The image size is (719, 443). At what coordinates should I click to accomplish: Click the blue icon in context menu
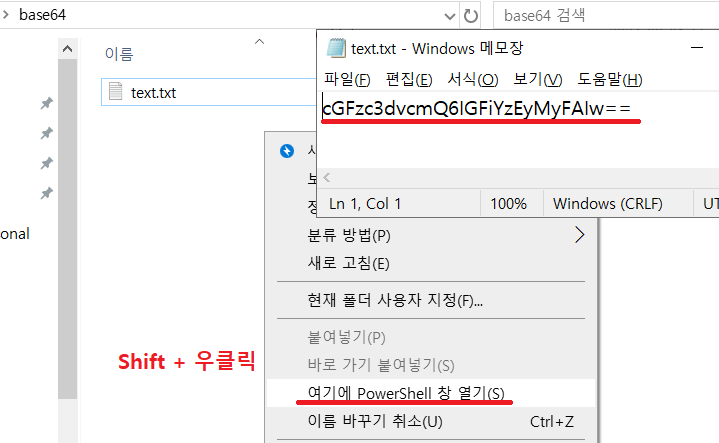click(x=287, y=151)
